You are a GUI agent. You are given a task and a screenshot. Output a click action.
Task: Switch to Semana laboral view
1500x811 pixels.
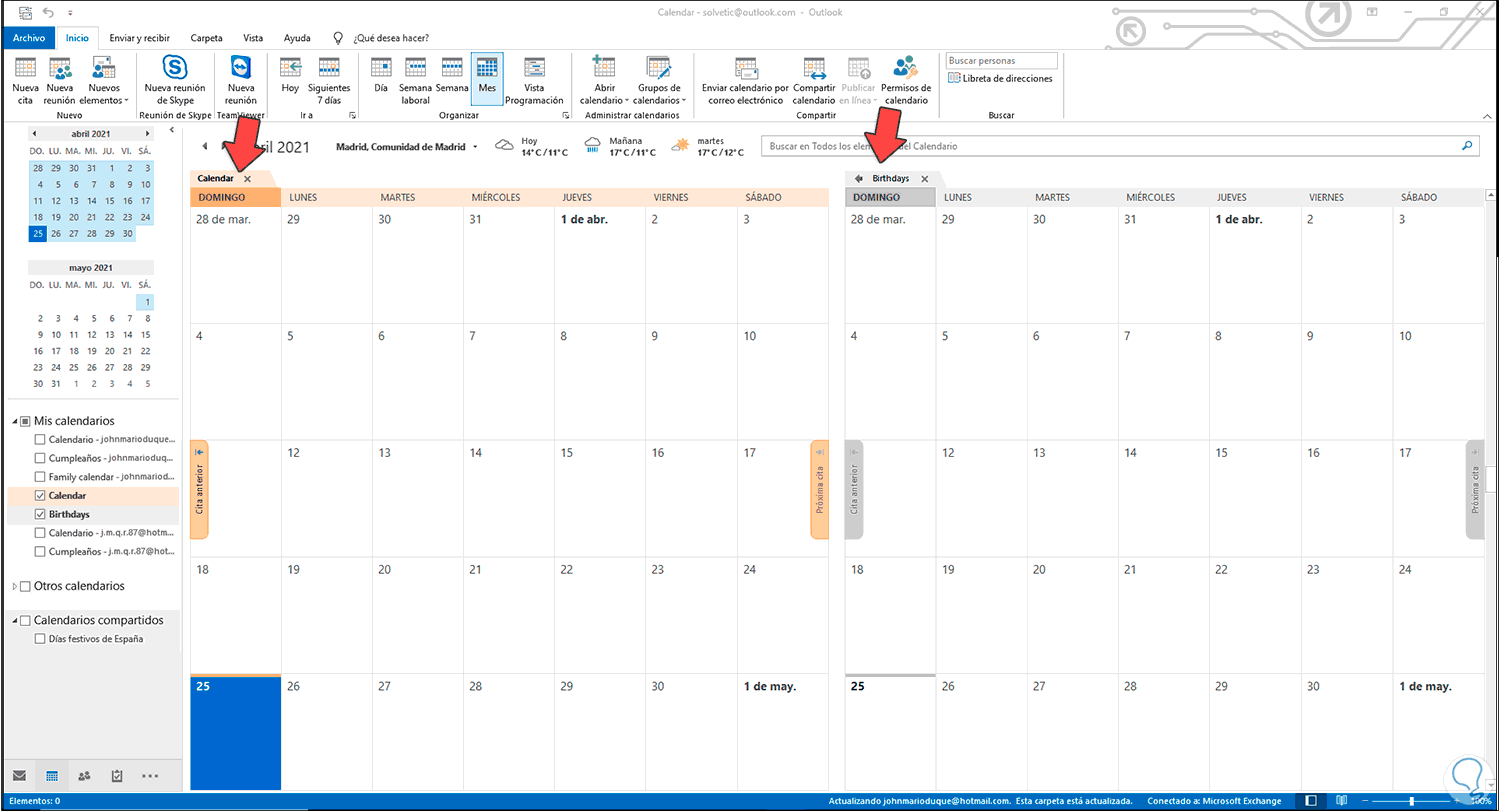point(415,80)
